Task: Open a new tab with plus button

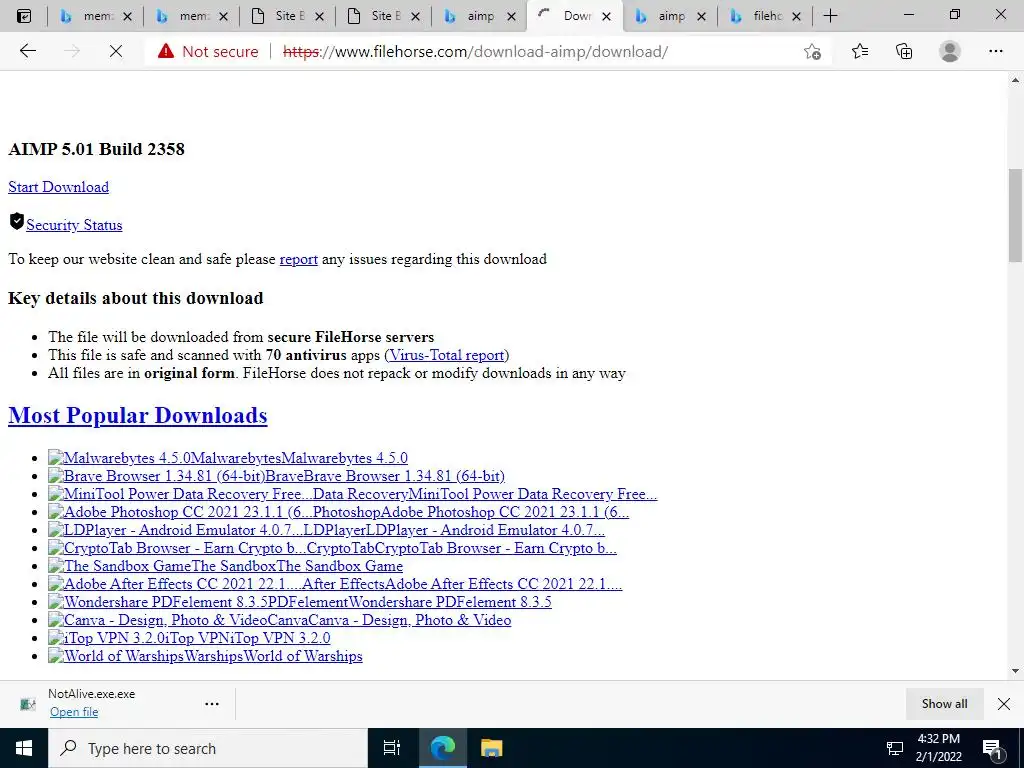Action: [x=830, y=16]
